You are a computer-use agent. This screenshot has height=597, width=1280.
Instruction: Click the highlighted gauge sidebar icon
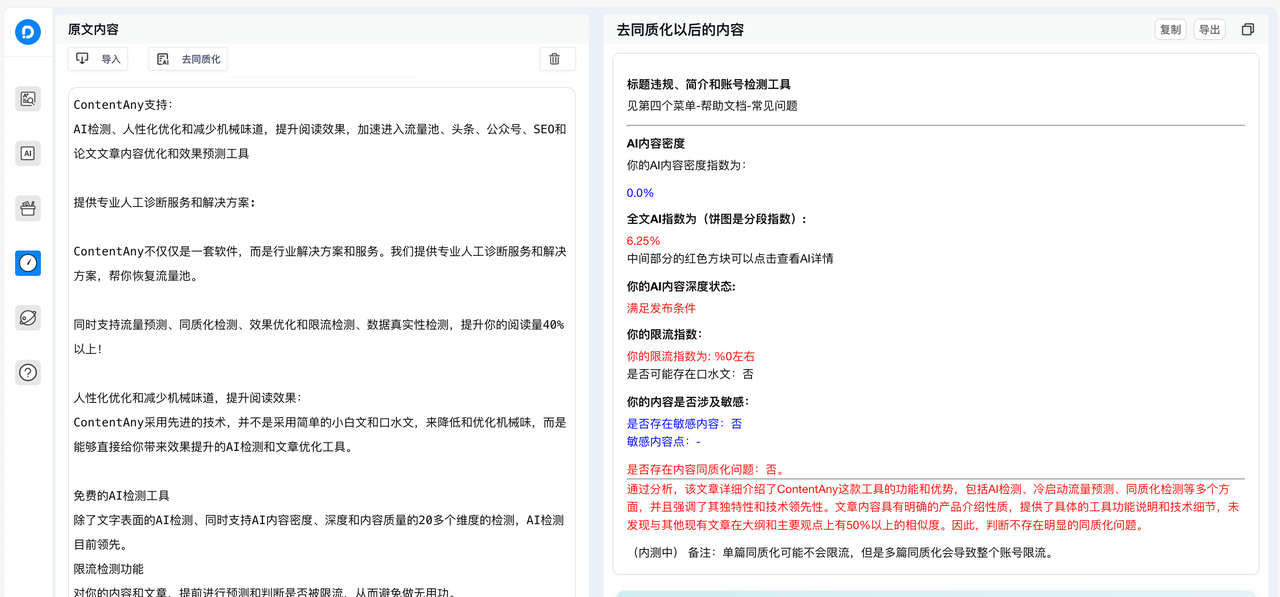(x=28, y=263)
